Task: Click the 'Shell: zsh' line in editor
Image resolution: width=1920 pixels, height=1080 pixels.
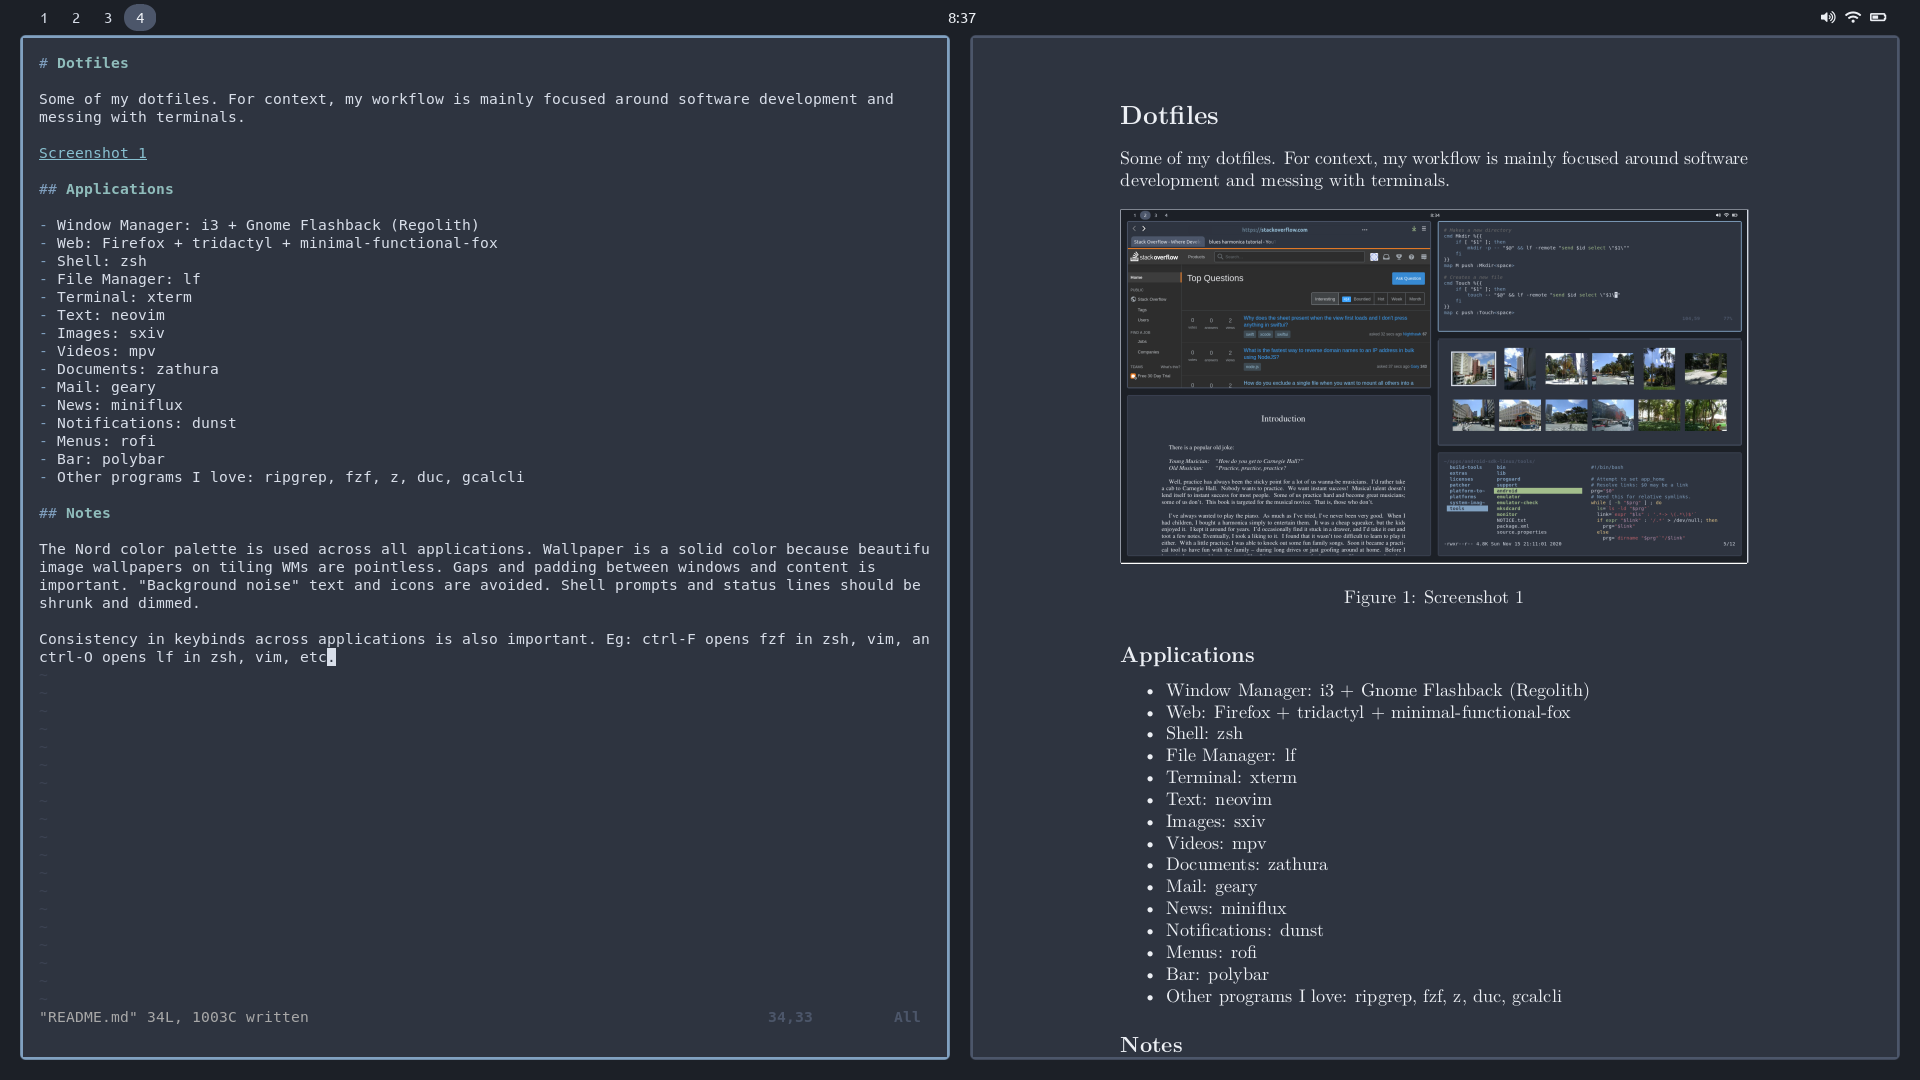Action: (x=93, y=261)
